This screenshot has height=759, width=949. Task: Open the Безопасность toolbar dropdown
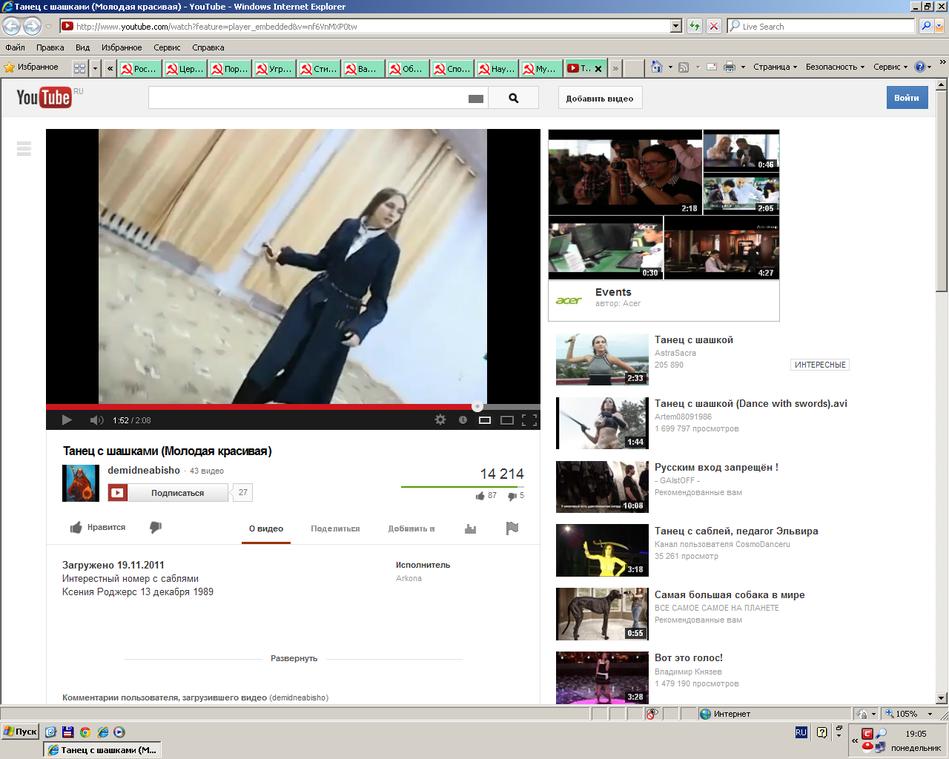[x=835, y=67]
